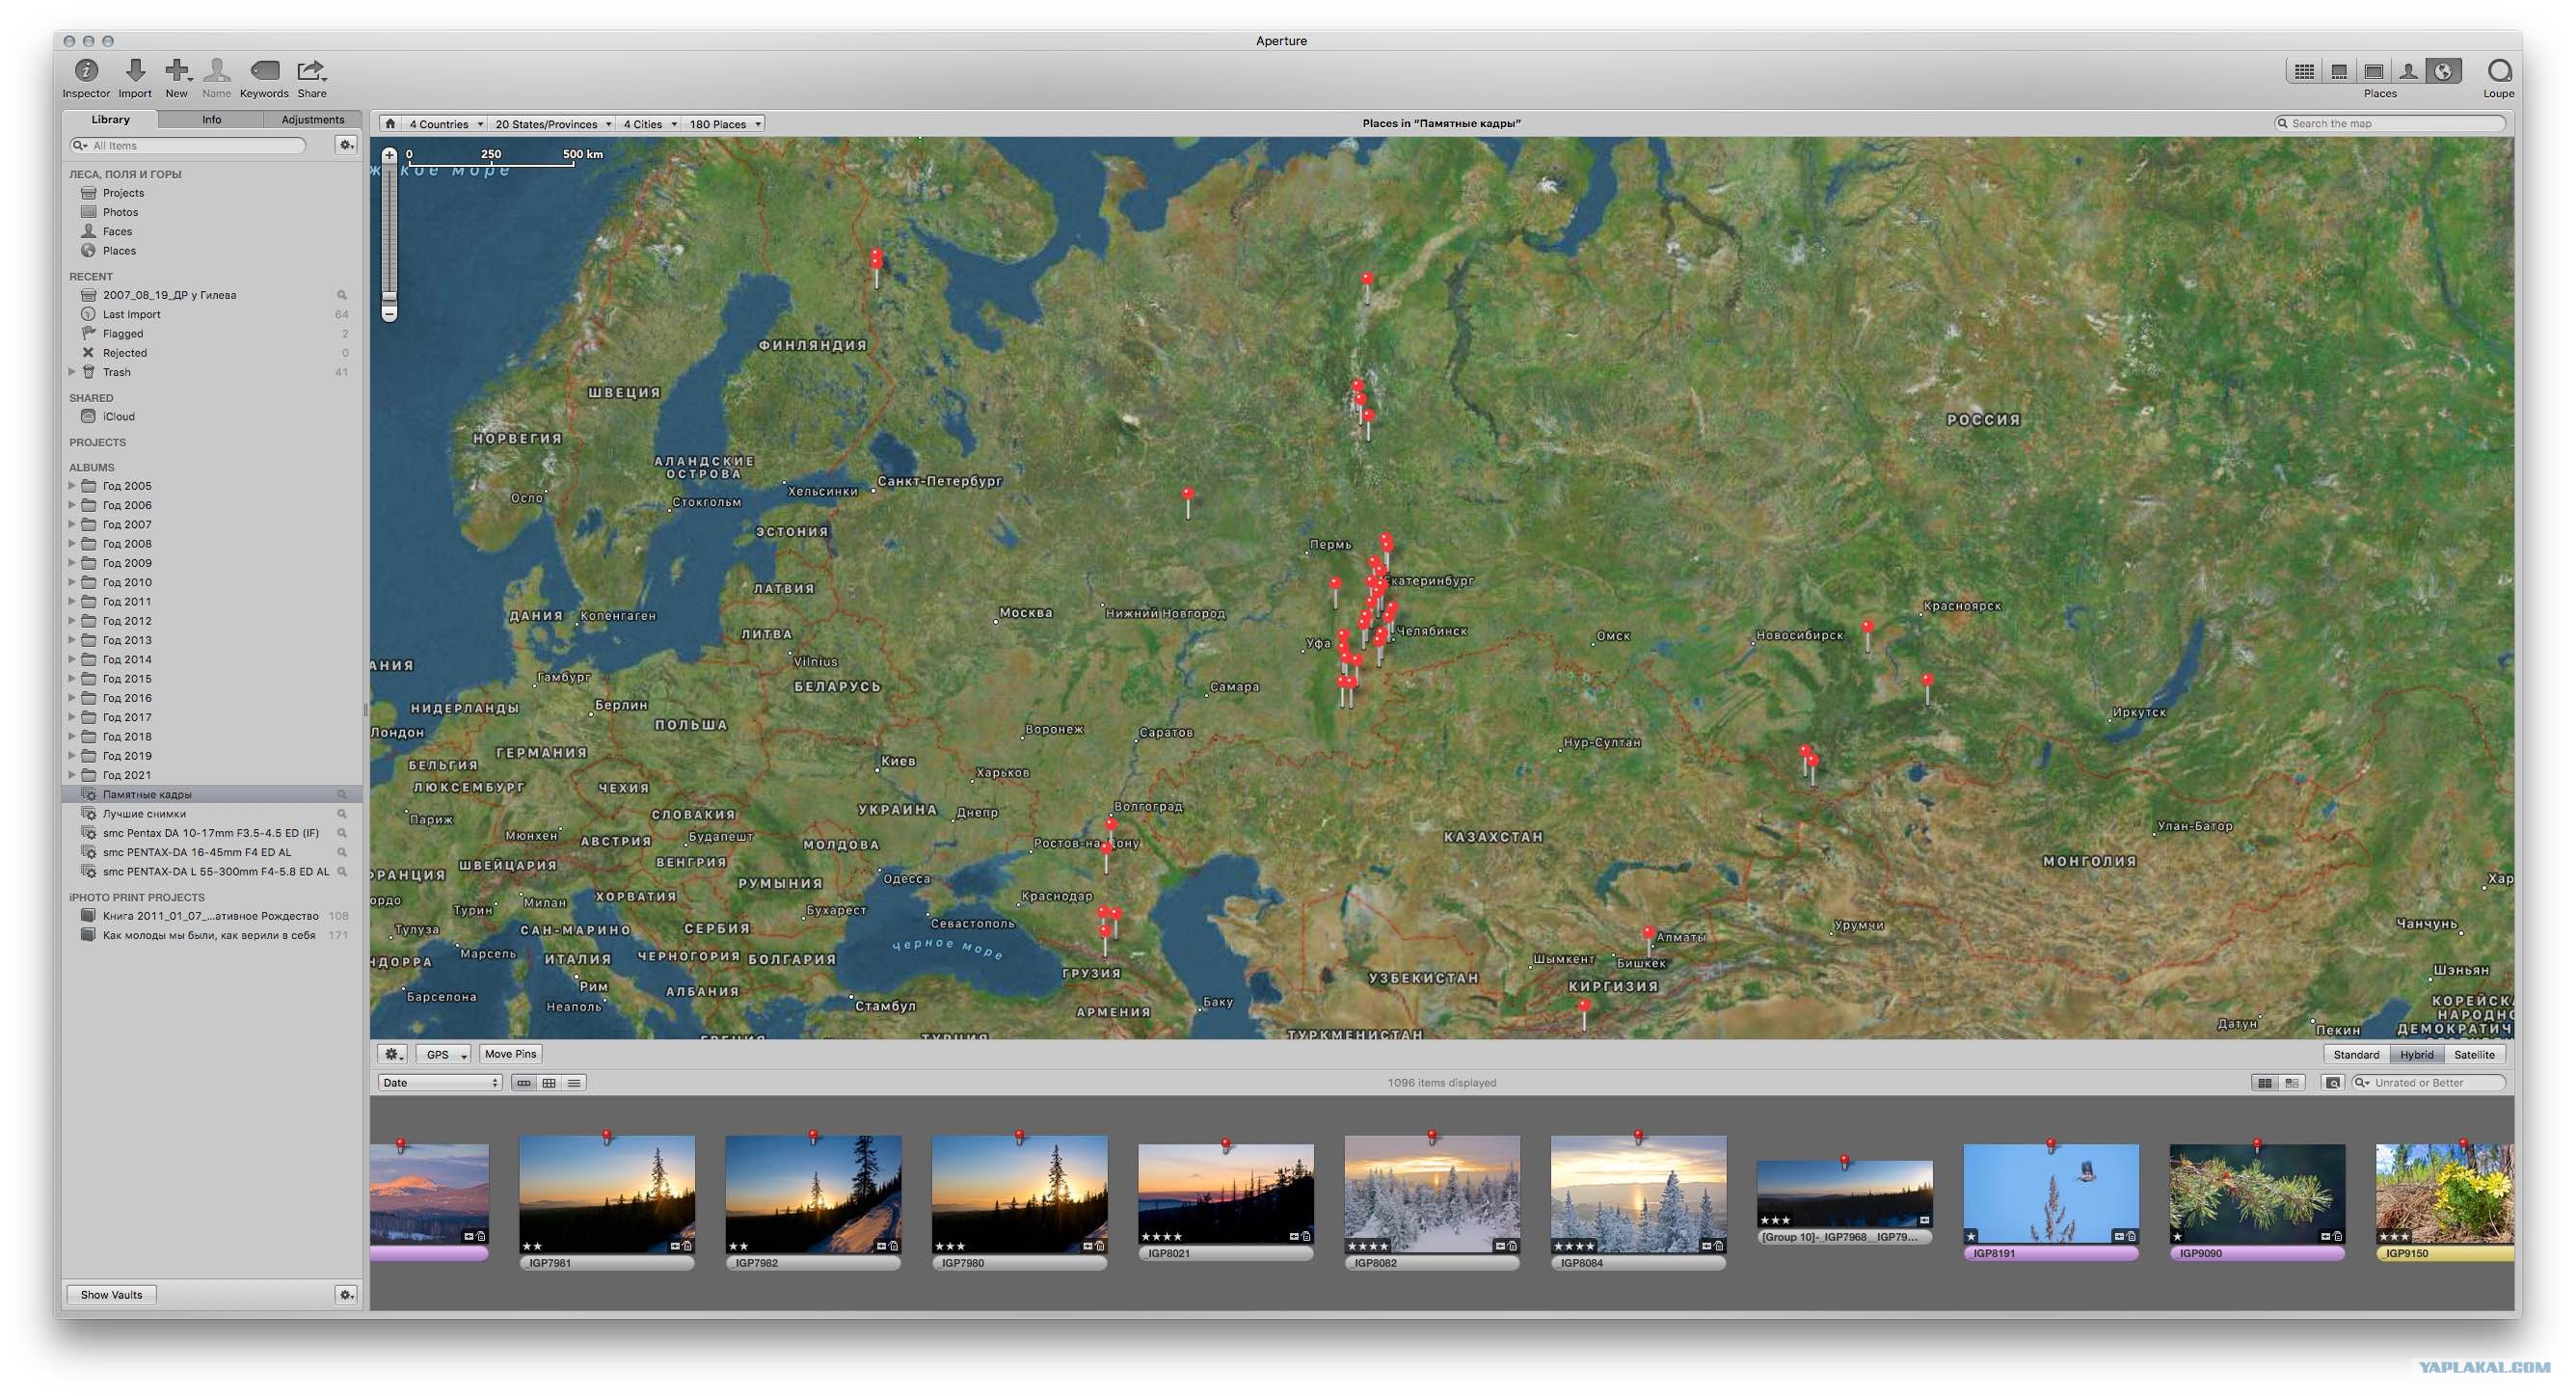Select Hybrid map style
The width and height of the screenshot is (2576, 1396).
[2416, 1055]
